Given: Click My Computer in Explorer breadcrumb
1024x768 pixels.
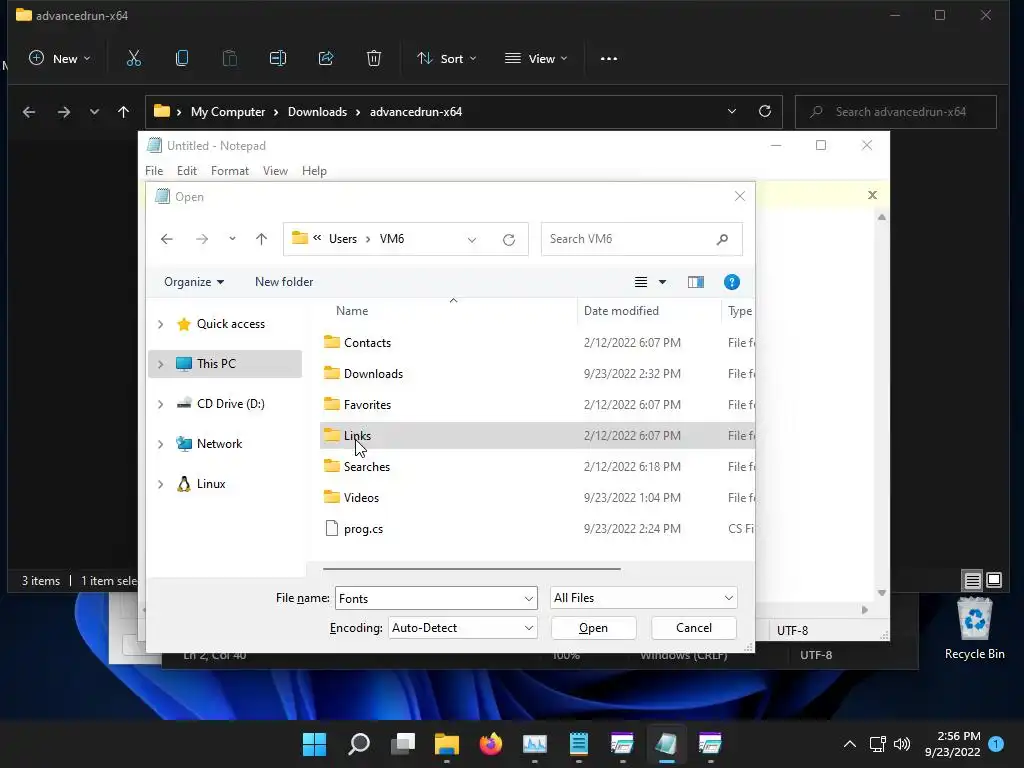Looking at the screenshot, I should [x=228, y=112].
